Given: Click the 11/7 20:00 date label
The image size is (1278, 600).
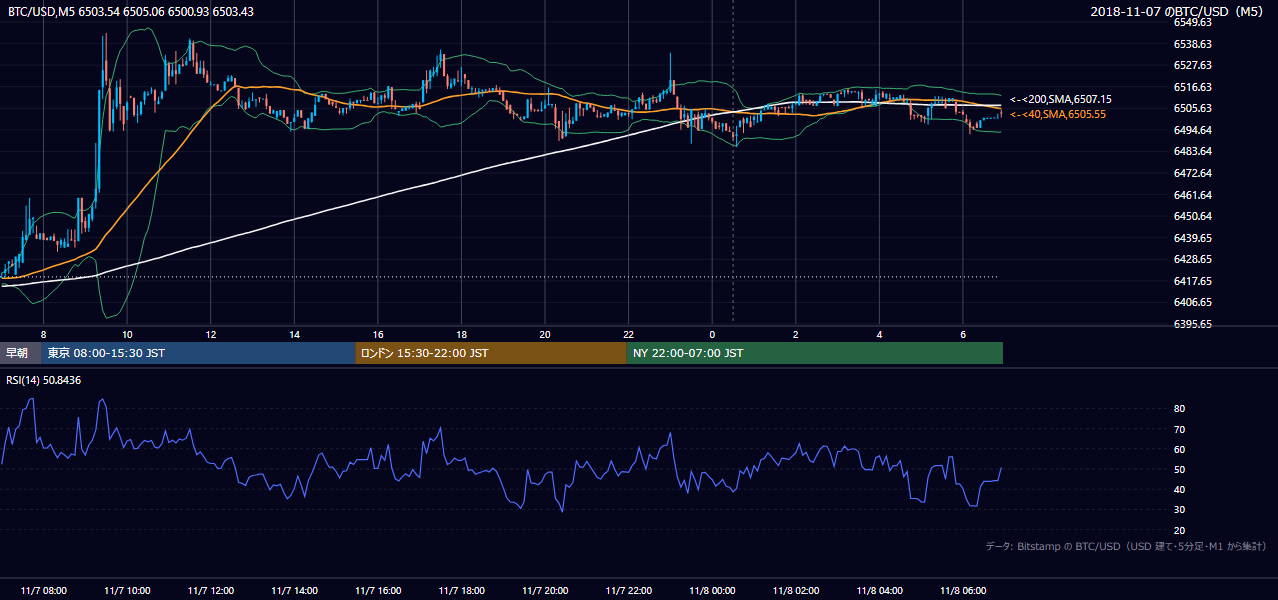Looking at the screenshot, I should click(x=545, y=590).
